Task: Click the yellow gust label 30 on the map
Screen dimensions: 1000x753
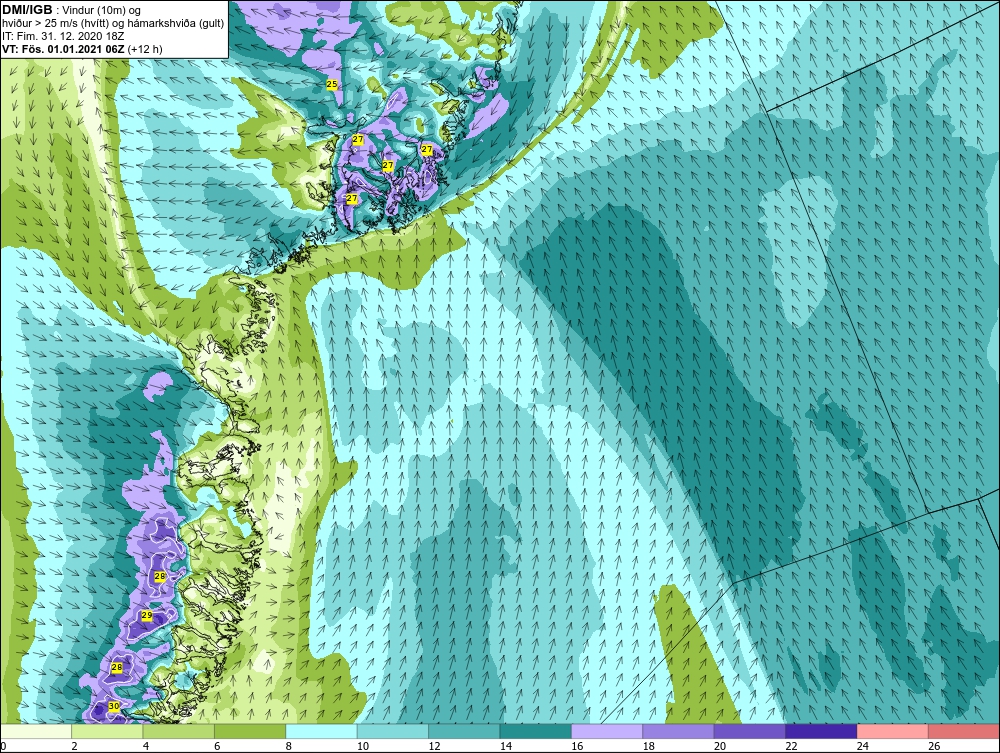Action: 114,706
